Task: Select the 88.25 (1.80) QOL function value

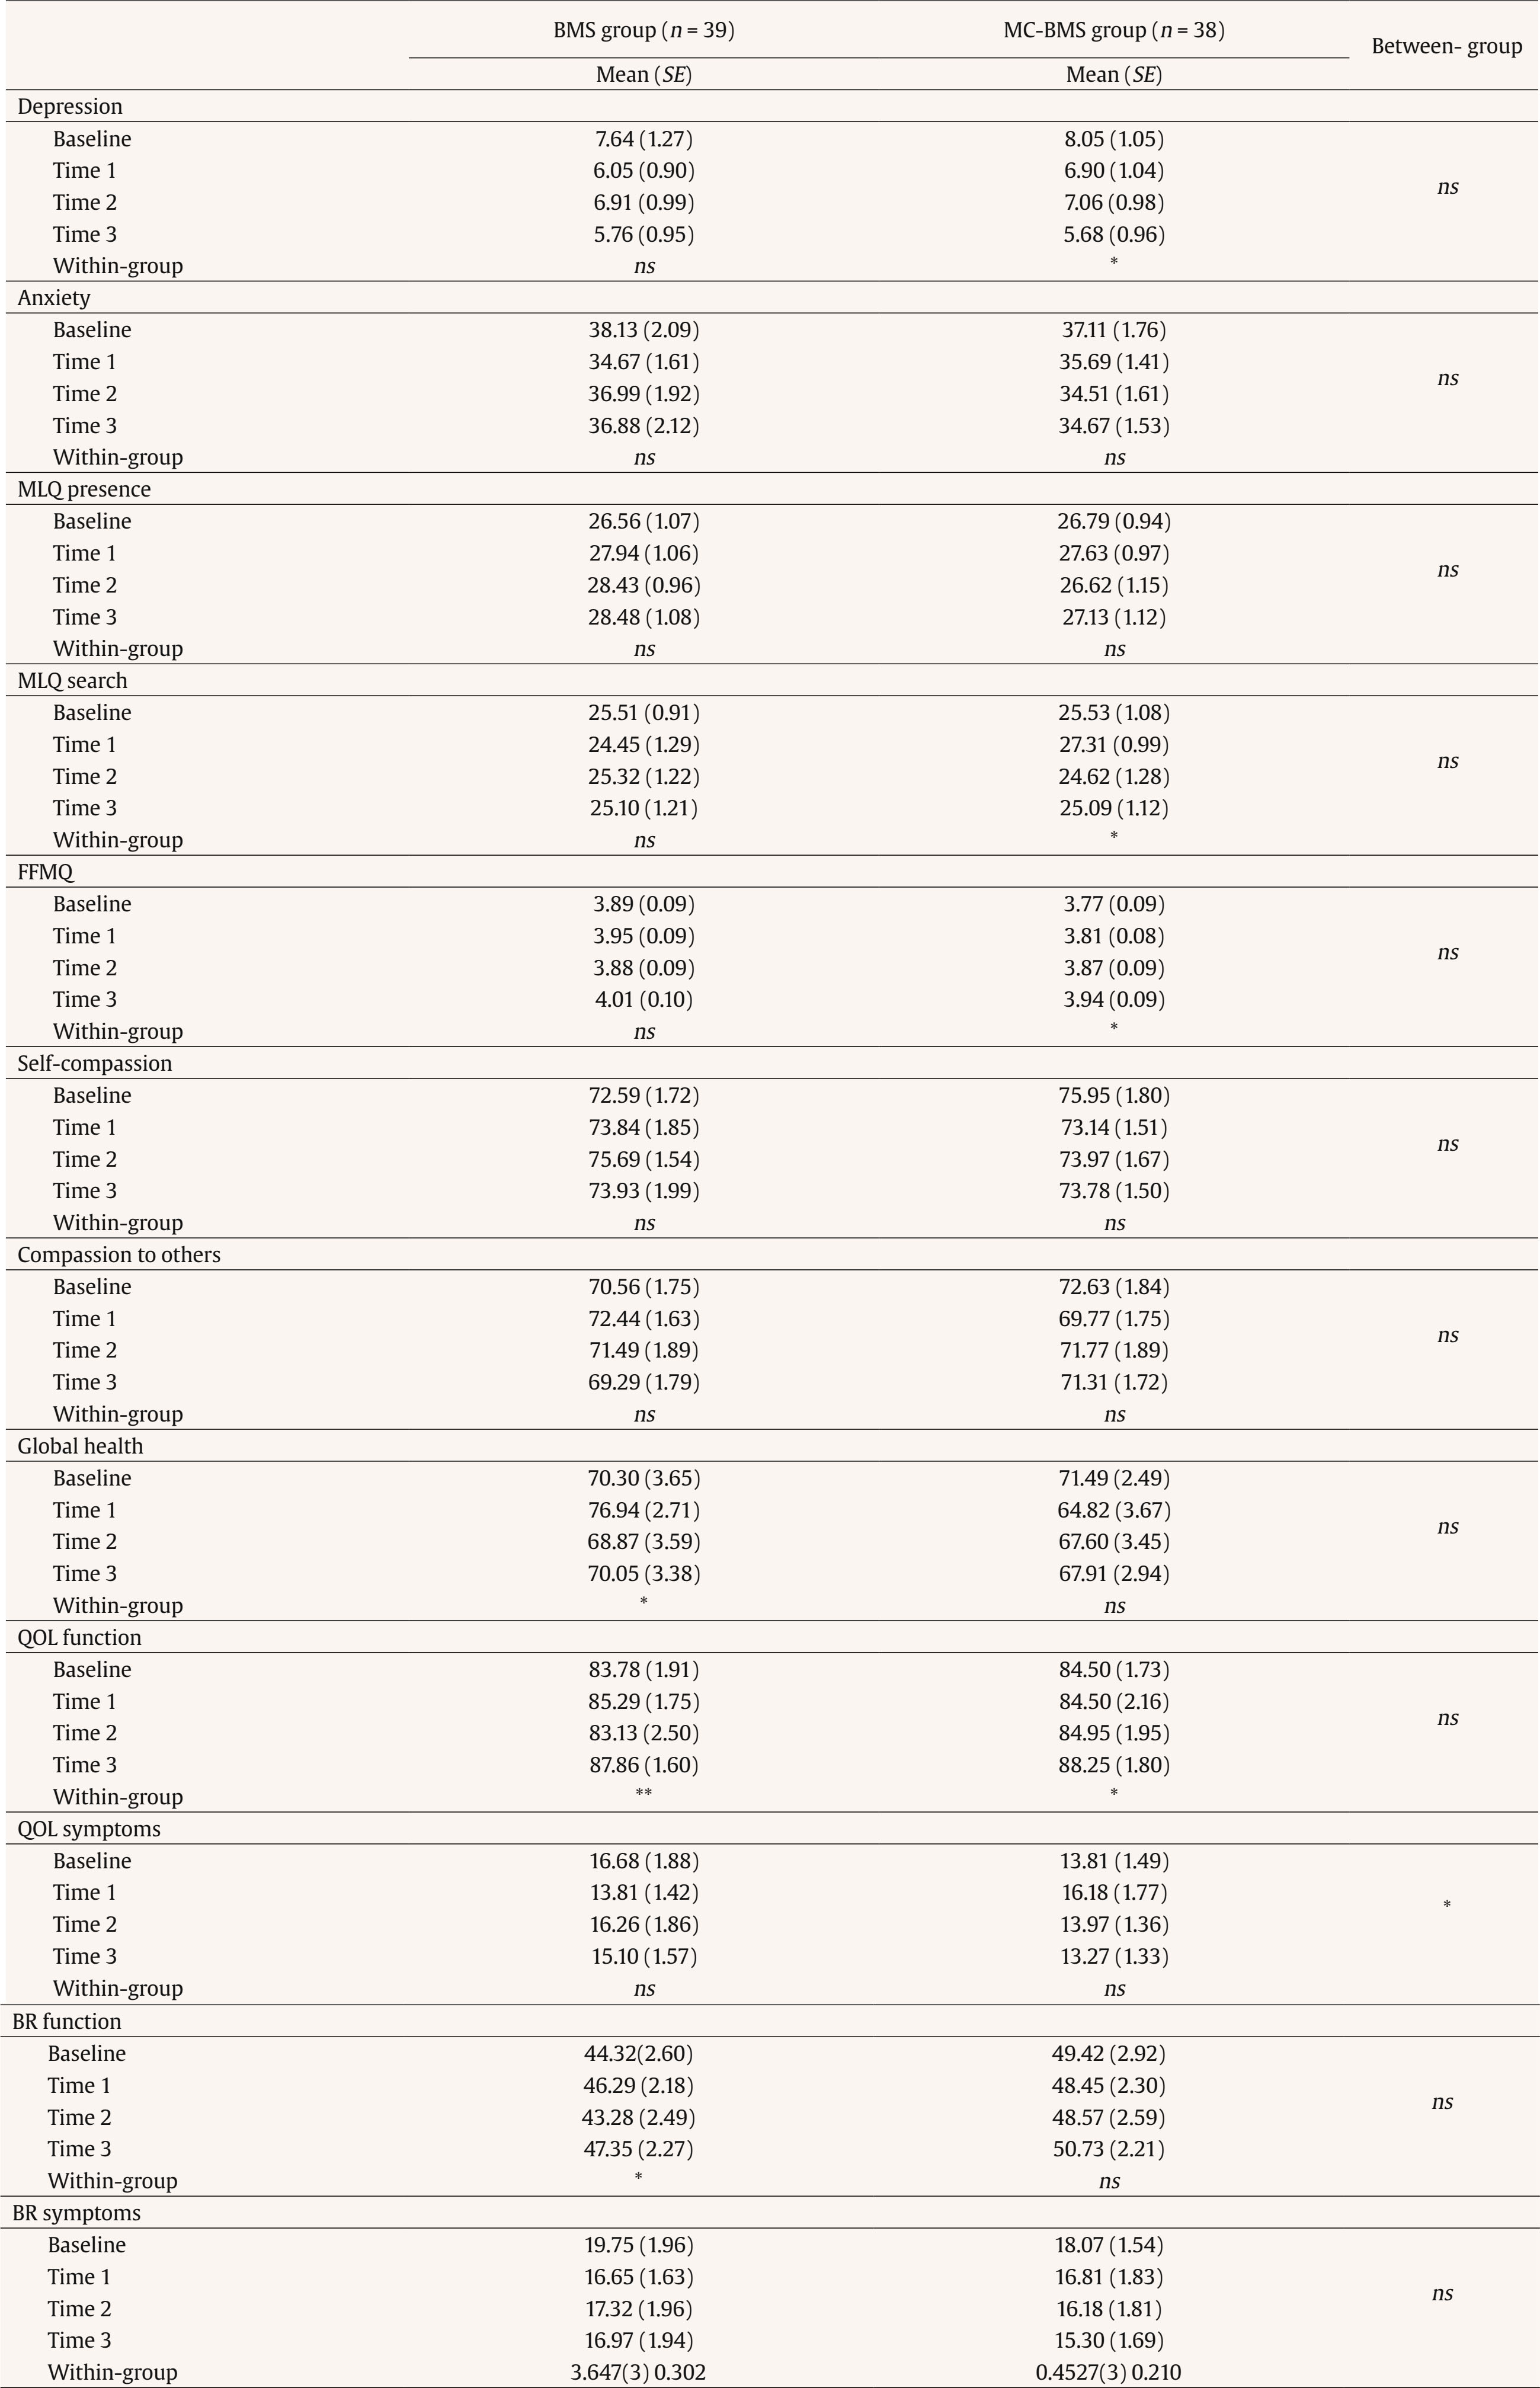Action: (x=1114, y=1765)
